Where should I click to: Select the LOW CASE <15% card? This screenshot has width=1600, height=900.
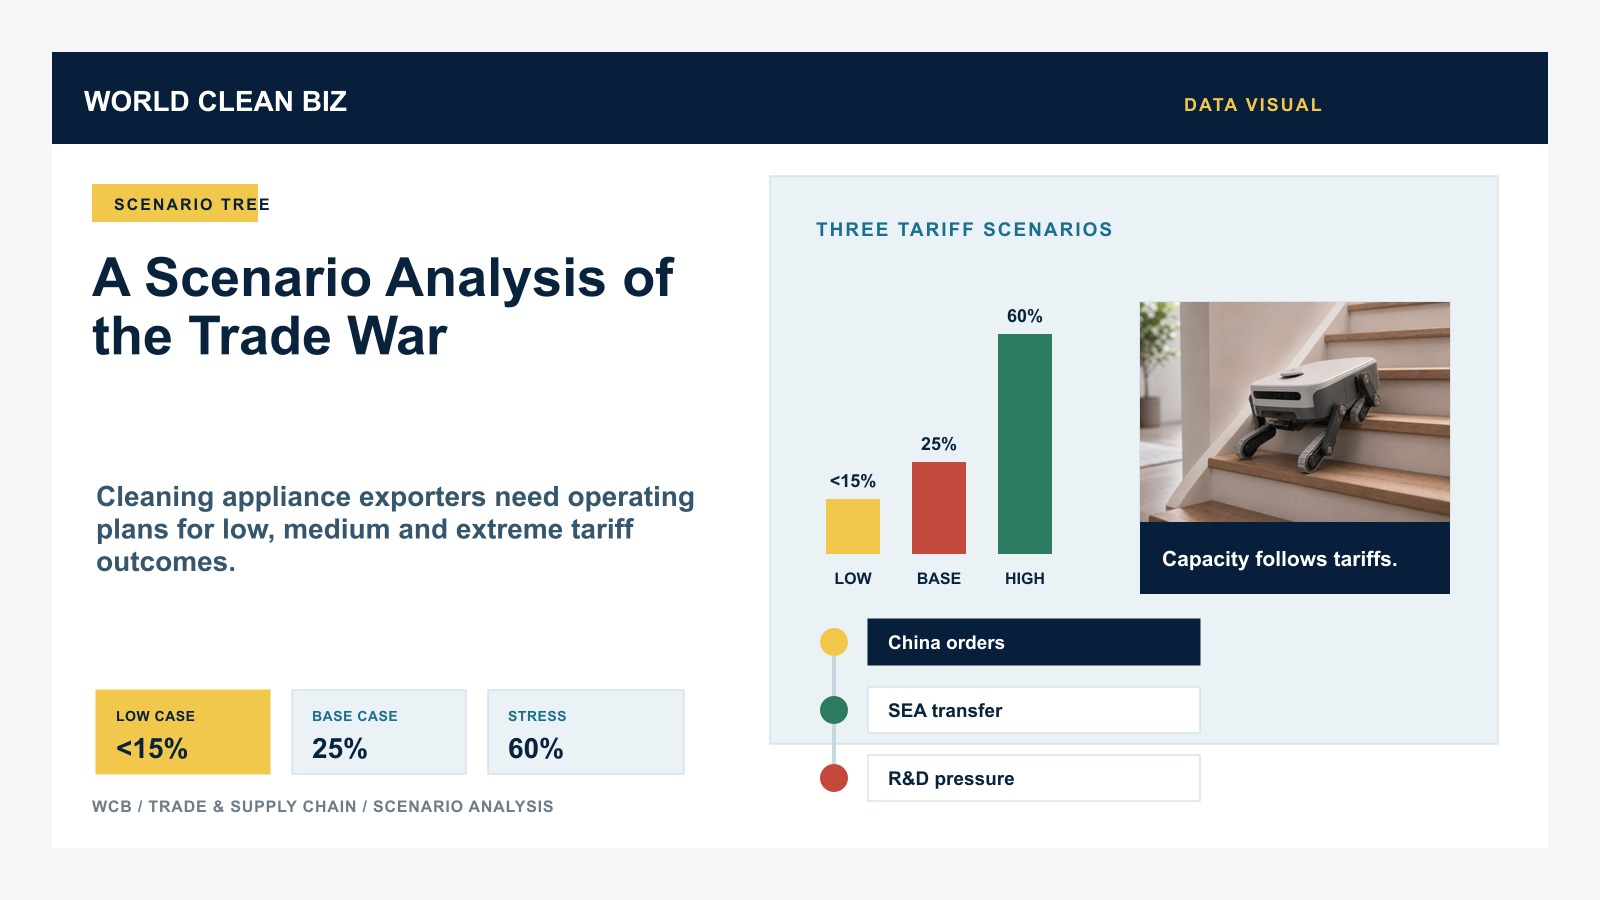coord(183,732)
